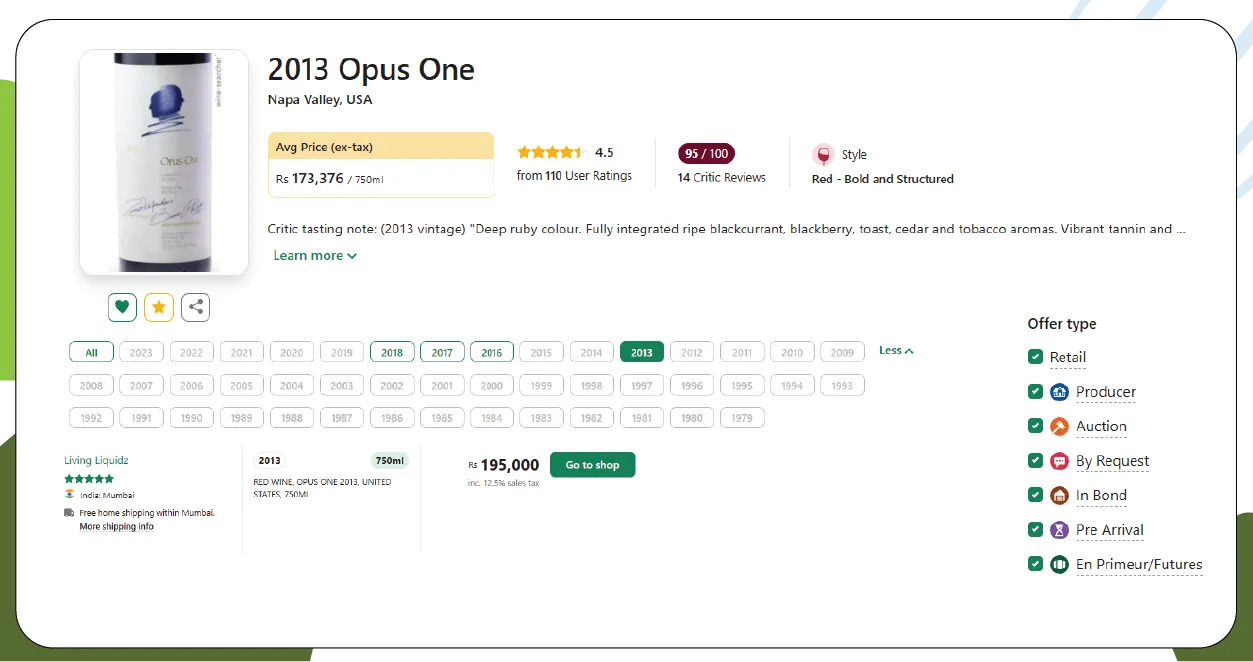Open the 110 User Ratings link

point(574,176)
